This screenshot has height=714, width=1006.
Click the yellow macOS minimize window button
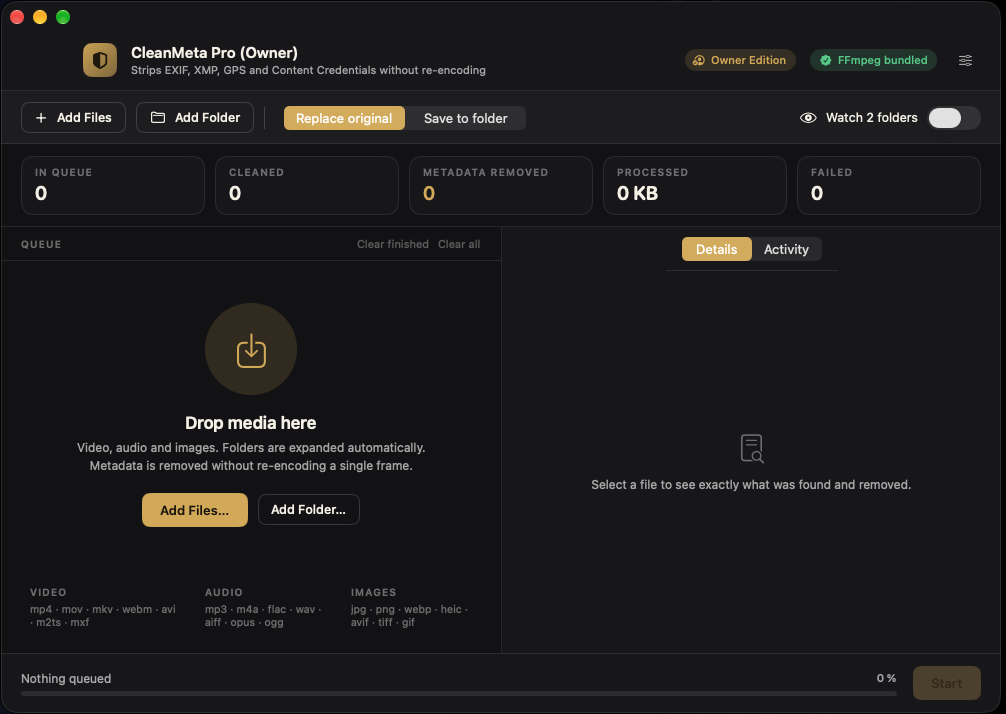coord(40,17)
